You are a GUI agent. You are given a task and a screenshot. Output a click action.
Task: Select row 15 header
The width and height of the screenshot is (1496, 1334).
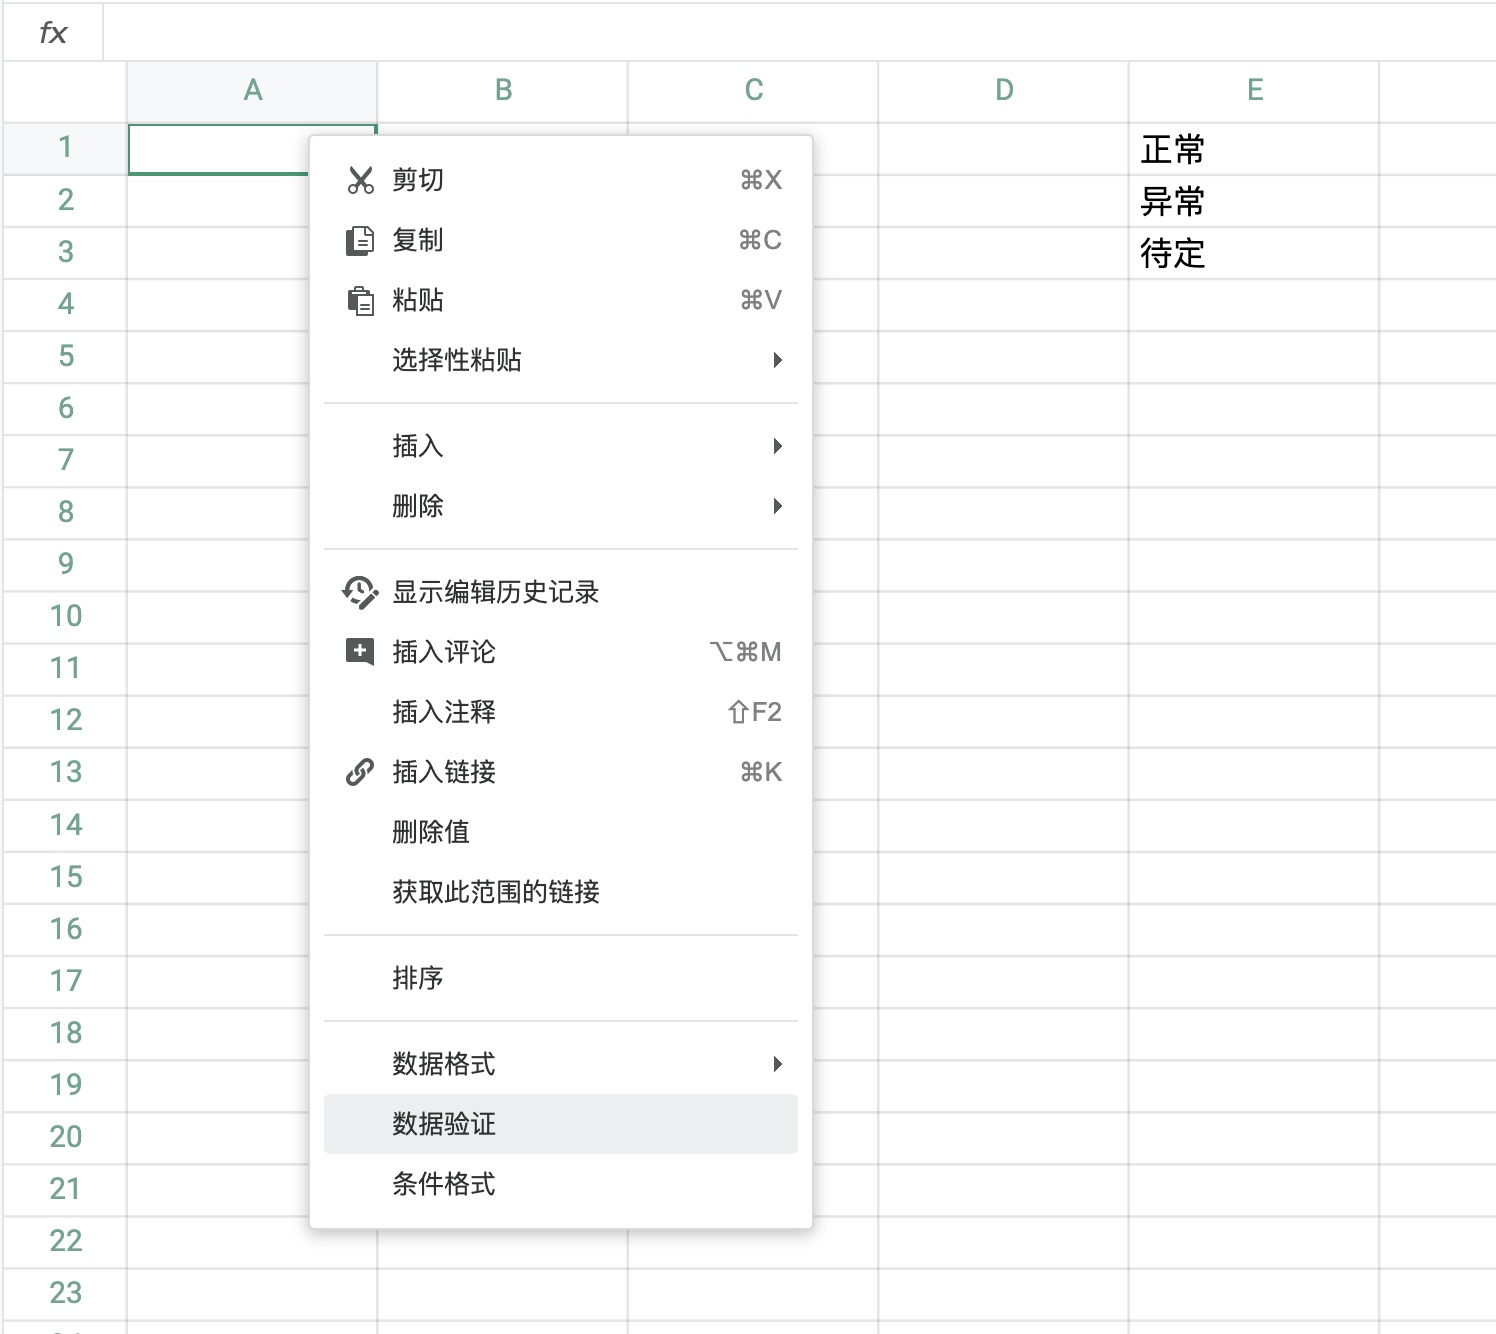click(65, 877)
